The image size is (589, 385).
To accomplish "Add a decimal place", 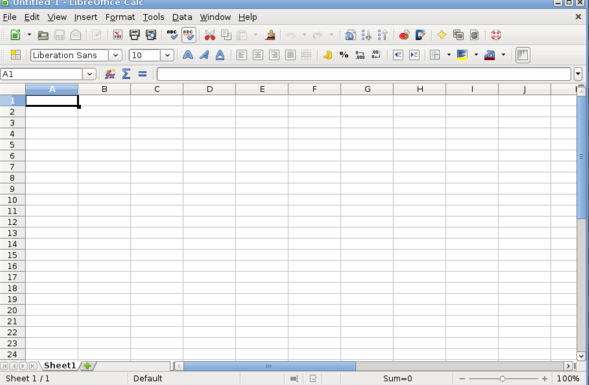I will 360,55.
